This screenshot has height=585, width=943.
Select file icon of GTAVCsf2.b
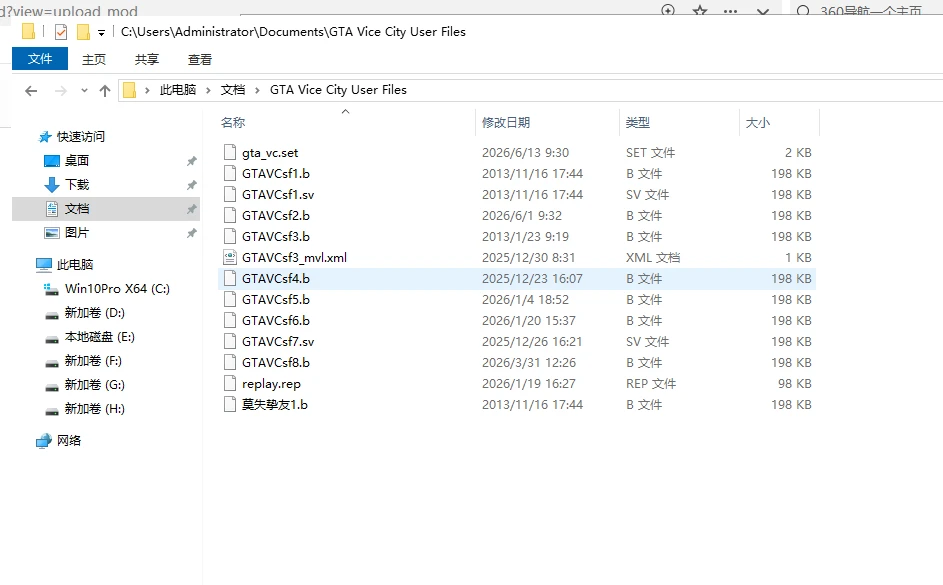[x=230, y=215]
